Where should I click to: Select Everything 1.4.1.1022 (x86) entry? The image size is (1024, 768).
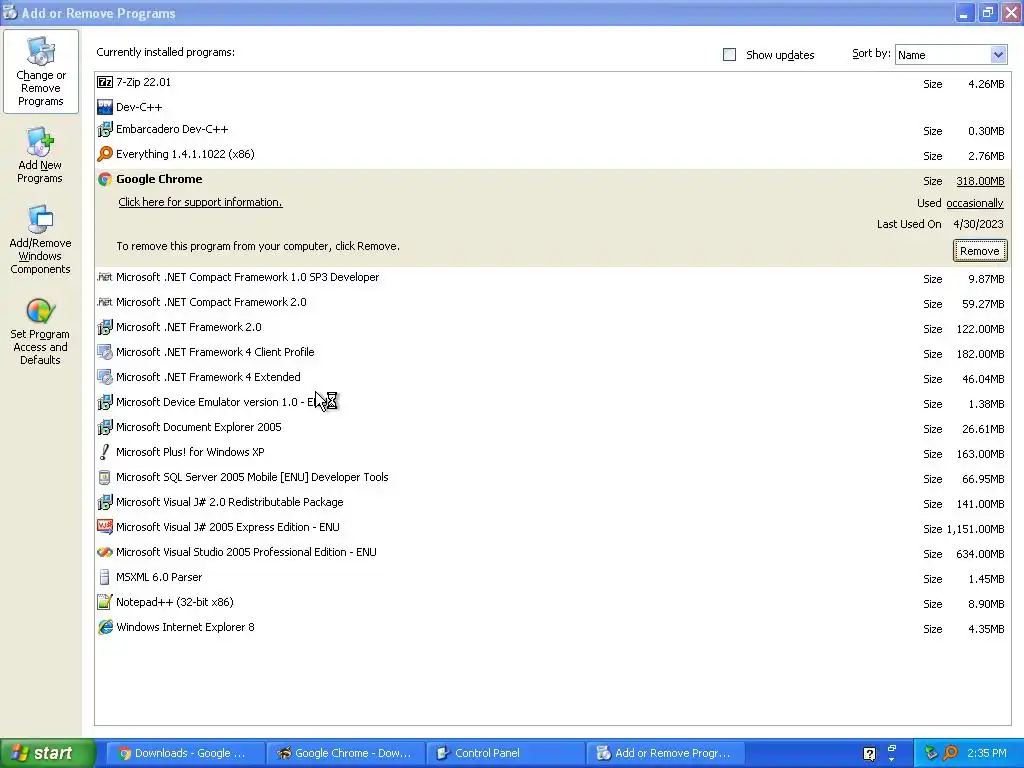pos(552,155)
